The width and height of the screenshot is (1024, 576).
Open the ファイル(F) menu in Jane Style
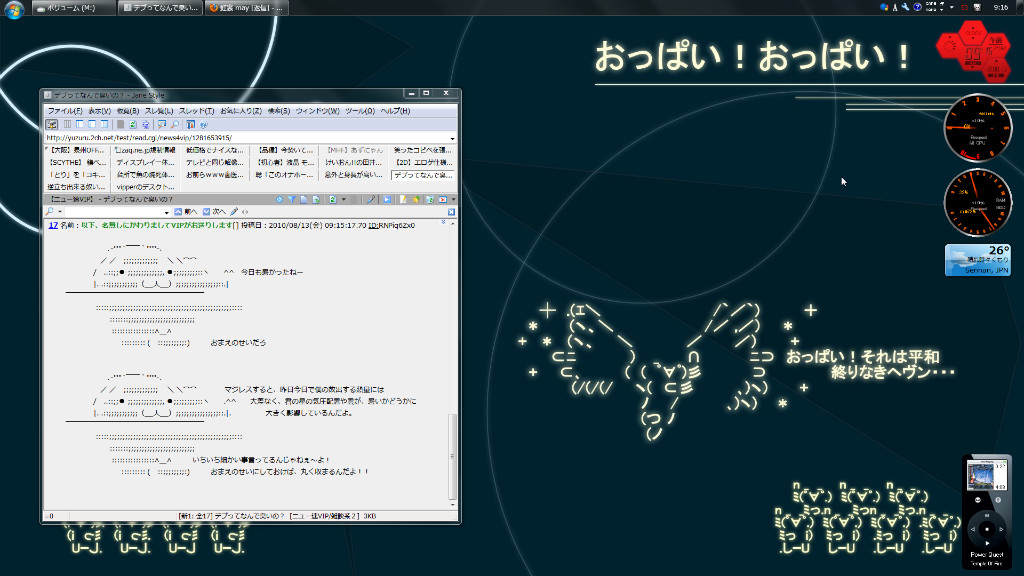pyautogui.click(x=65, y=111)
